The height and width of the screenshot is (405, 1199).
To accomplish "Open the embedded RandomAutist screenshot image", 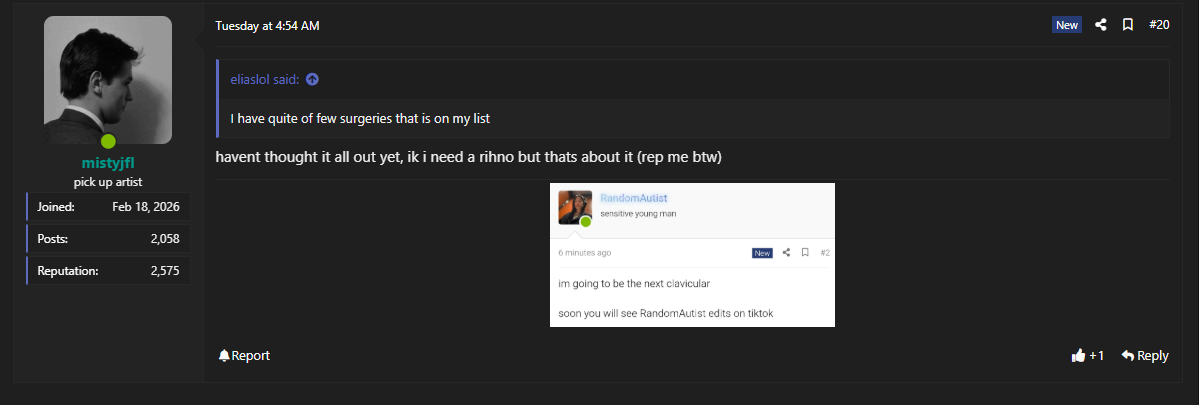I will tap(692, 254).
